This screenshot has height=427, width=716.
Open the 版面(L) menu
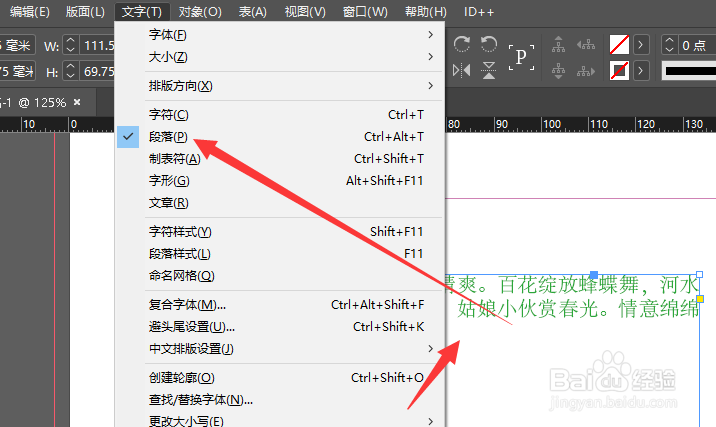tap(85, 11)
